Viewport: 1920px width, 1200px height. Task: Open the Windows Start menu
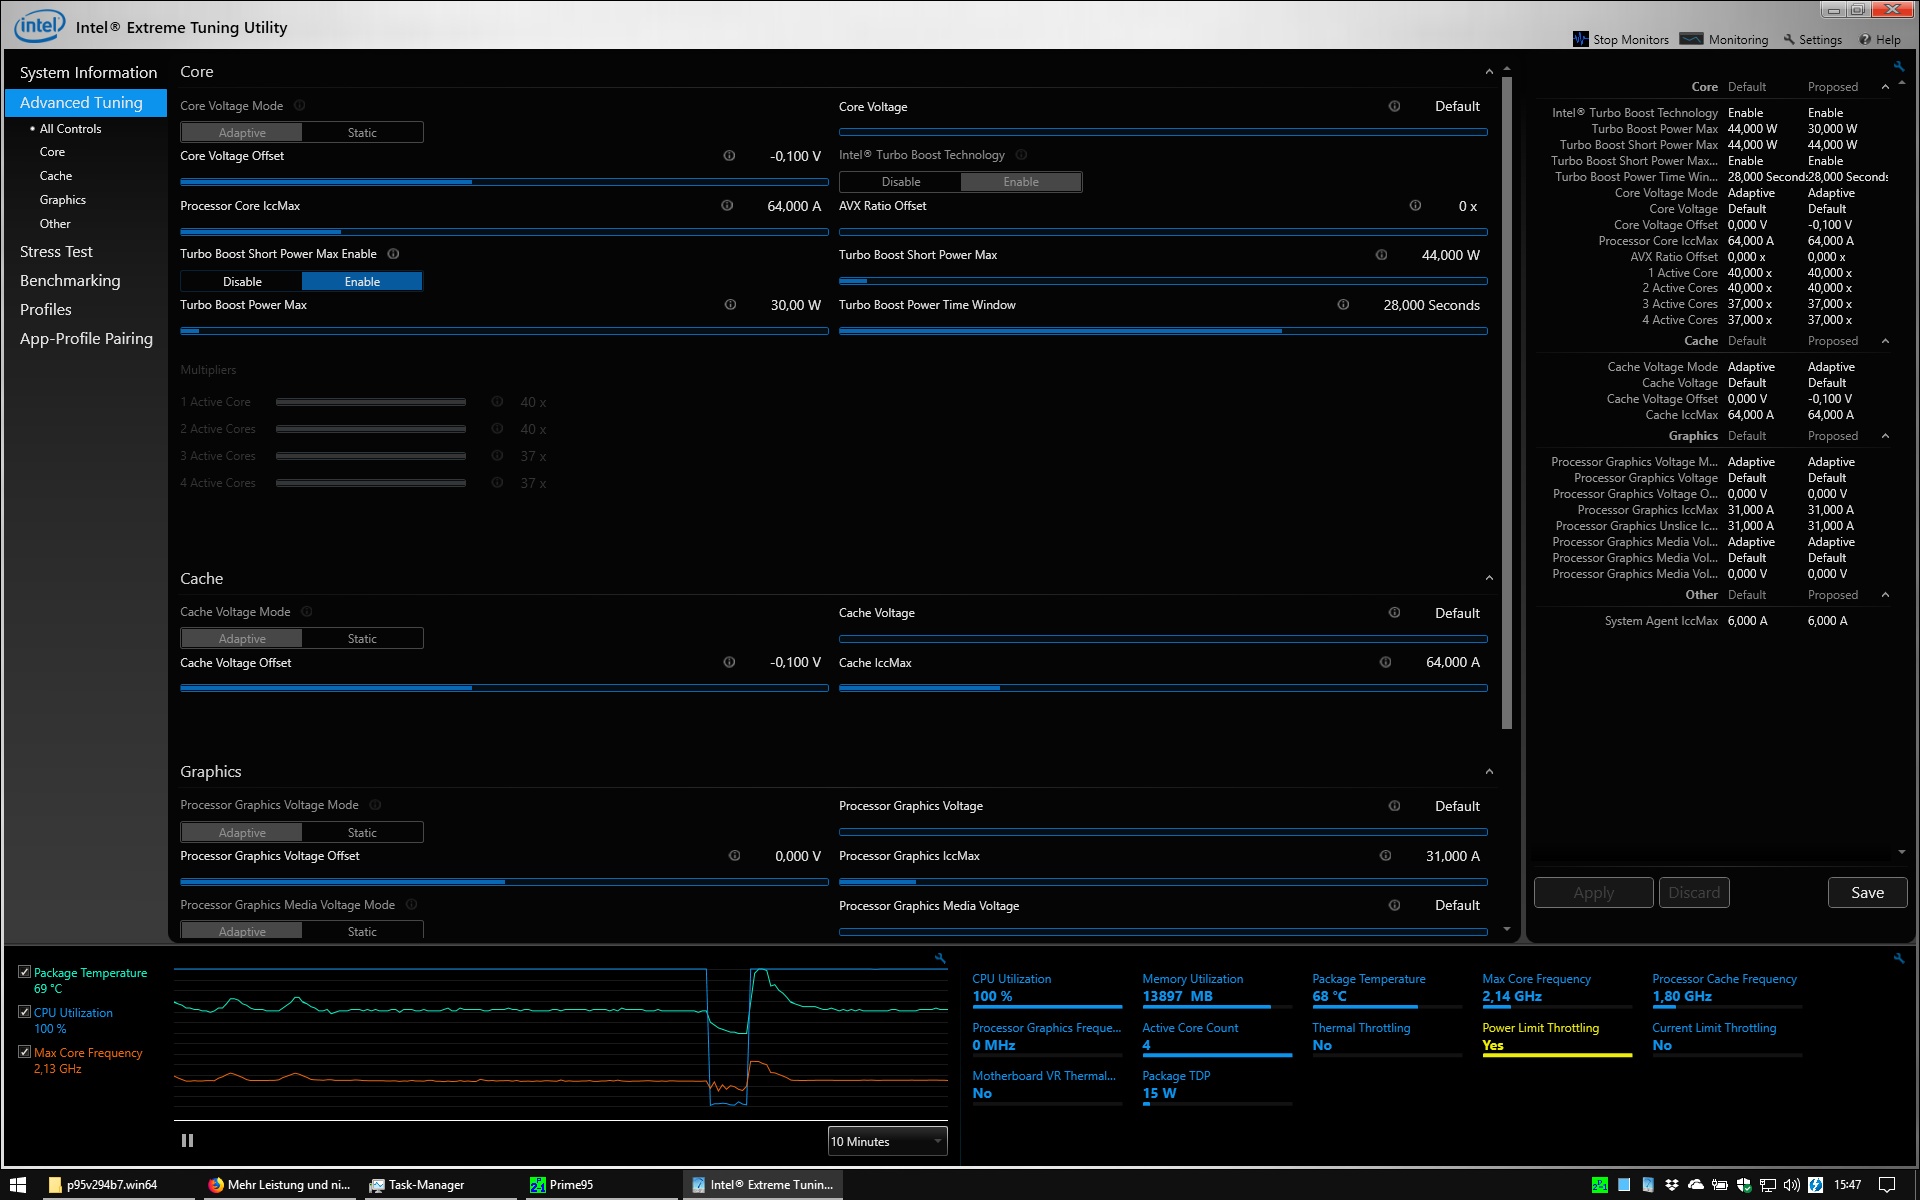18,1185
